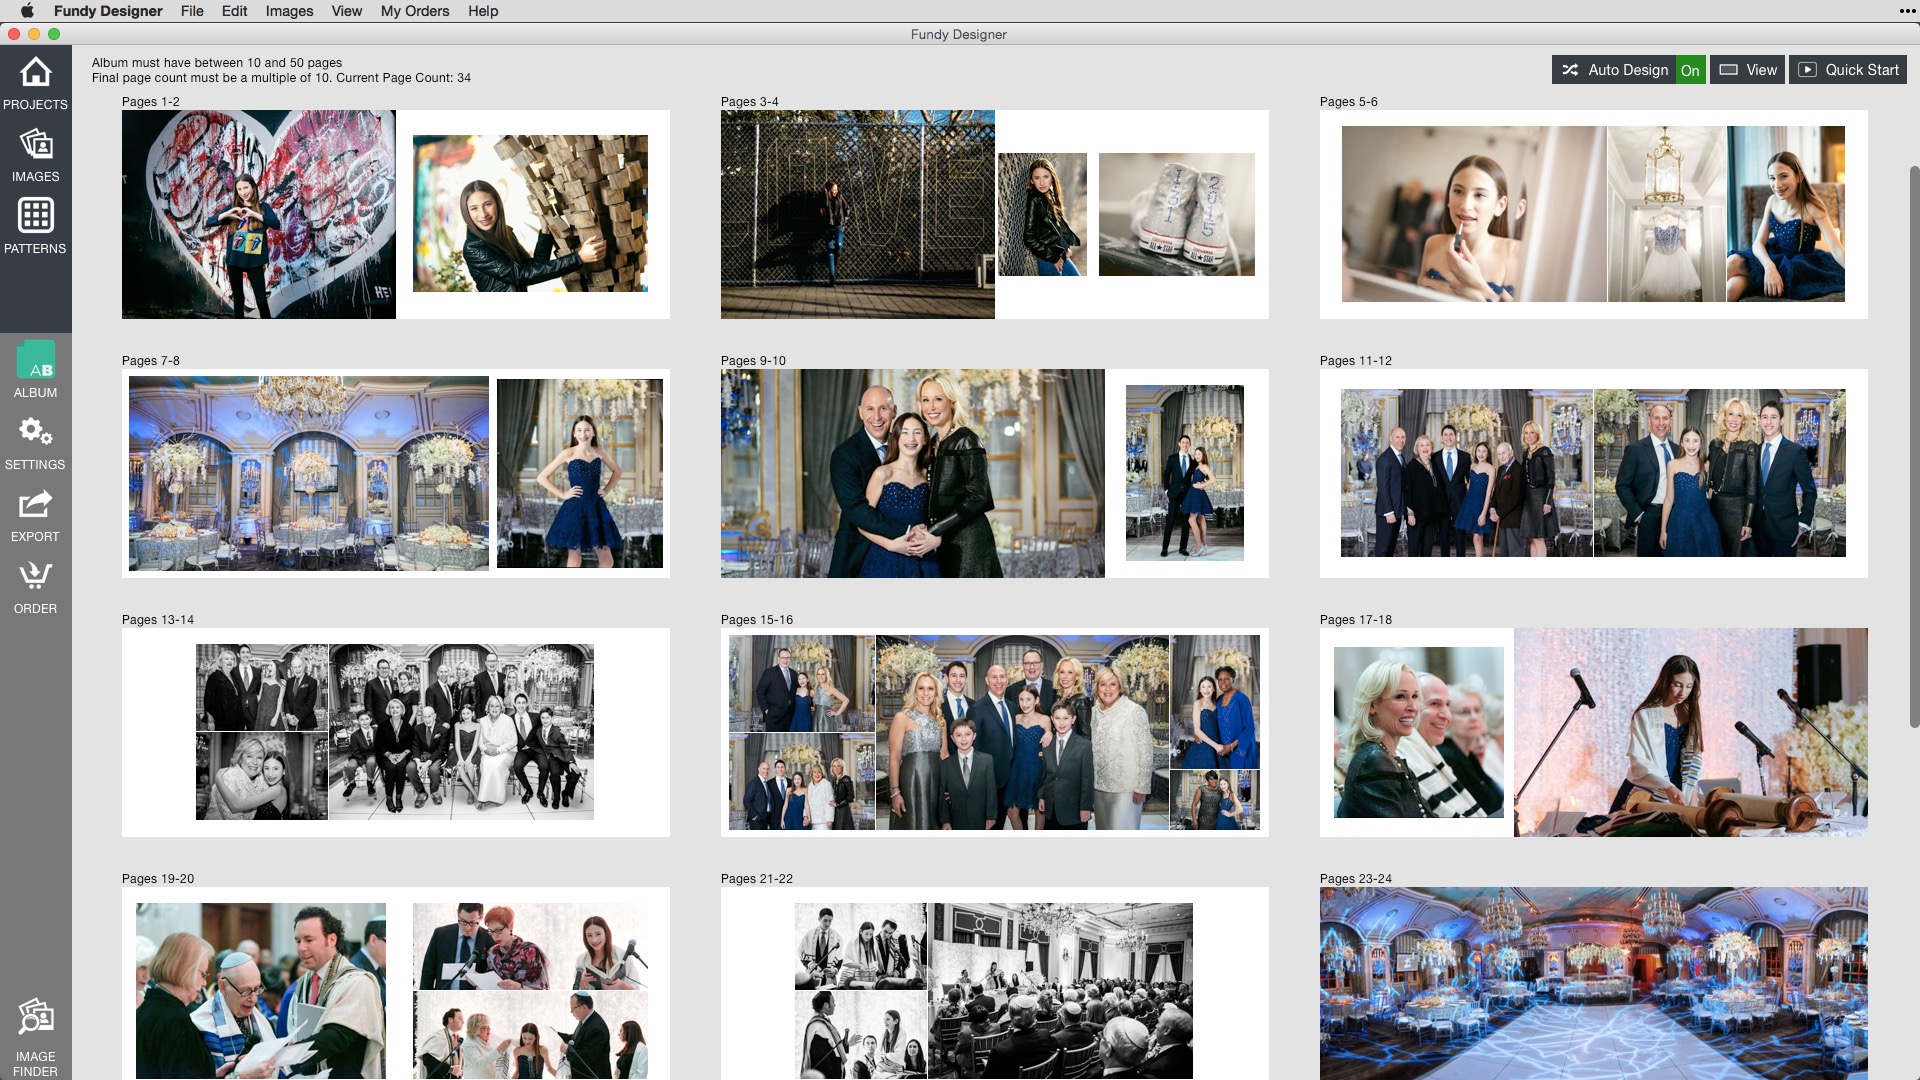The height and width of the screenshot is (1080, 1920).
Task: Select the Pages 21-22 spread
Action: click(995, 983)
